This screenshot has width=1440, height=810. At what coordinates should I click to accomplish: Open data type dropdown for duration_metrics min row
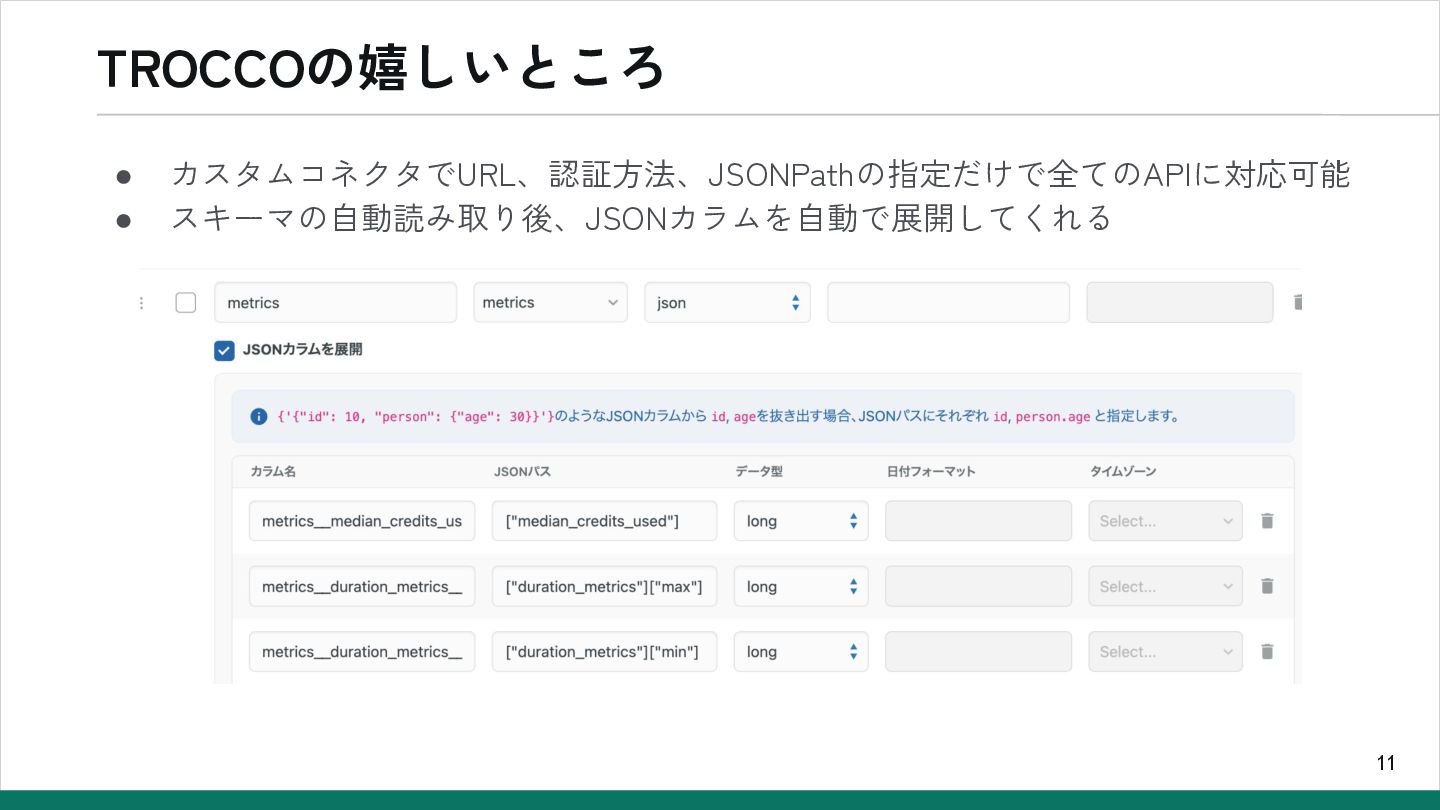pos(801,651)
